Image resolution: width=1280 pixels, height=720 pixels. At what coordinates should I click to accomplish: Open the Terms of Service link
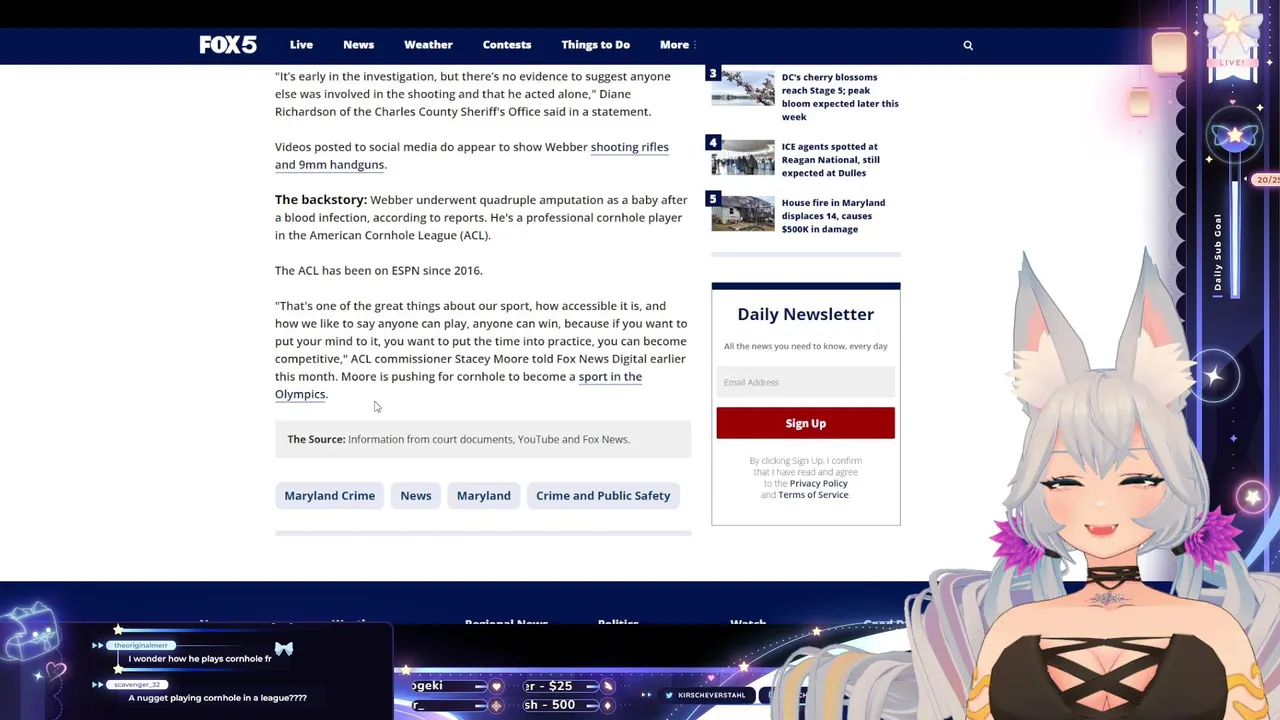pos(813,495)
